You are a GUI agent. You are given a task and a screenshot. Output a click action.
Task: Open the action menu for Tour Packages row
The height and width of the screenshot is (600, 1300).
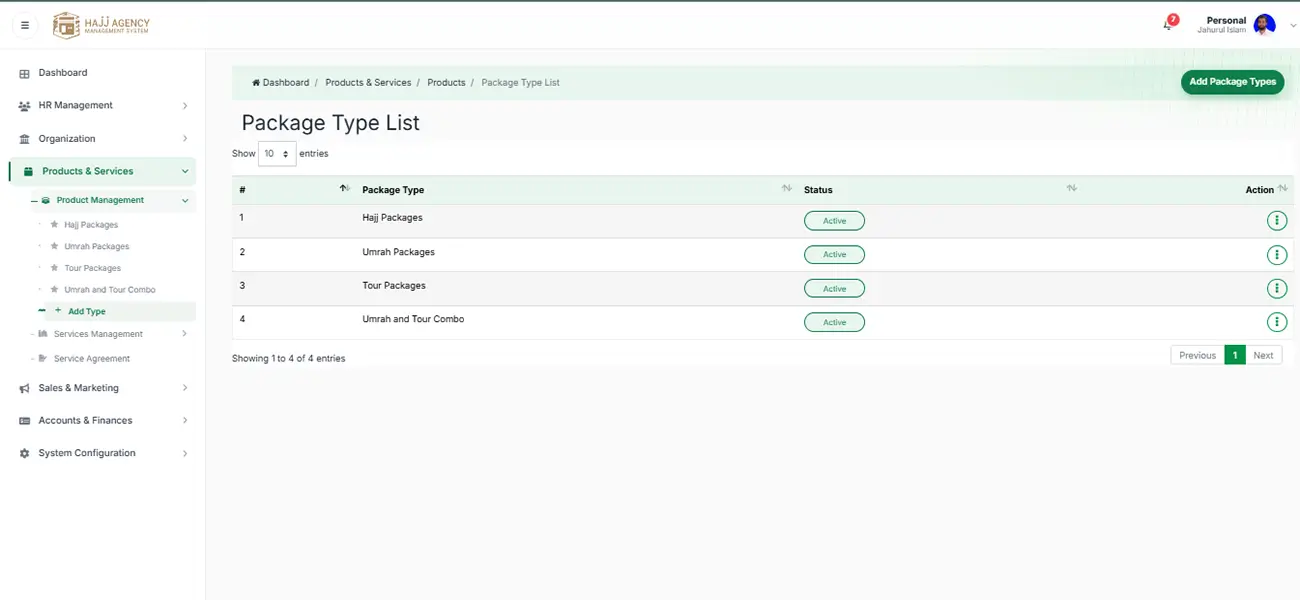[x=1276, y=288]
